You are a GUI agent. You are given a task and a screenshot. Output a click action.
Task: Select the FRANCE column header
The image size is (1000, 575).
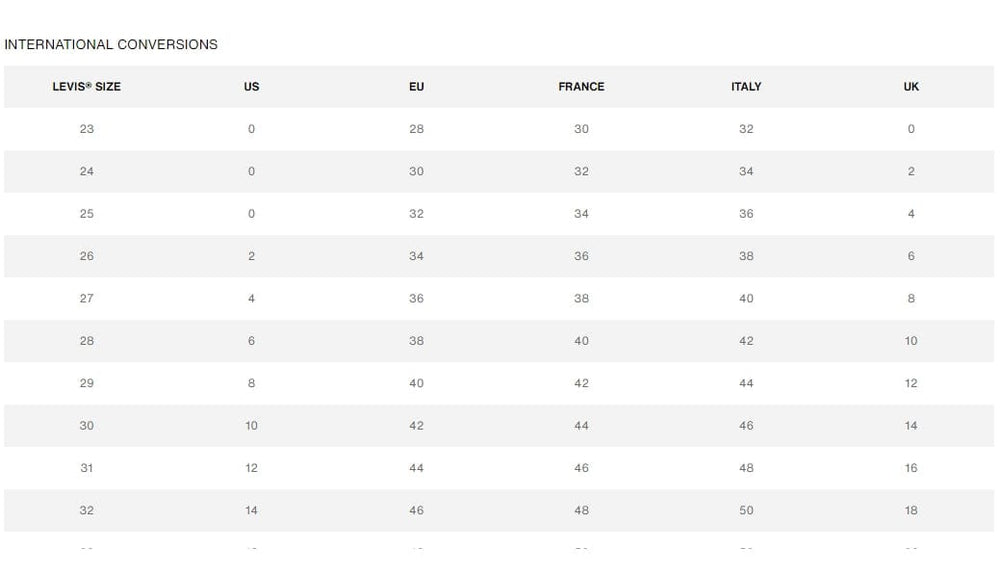(x=581, y=87)
